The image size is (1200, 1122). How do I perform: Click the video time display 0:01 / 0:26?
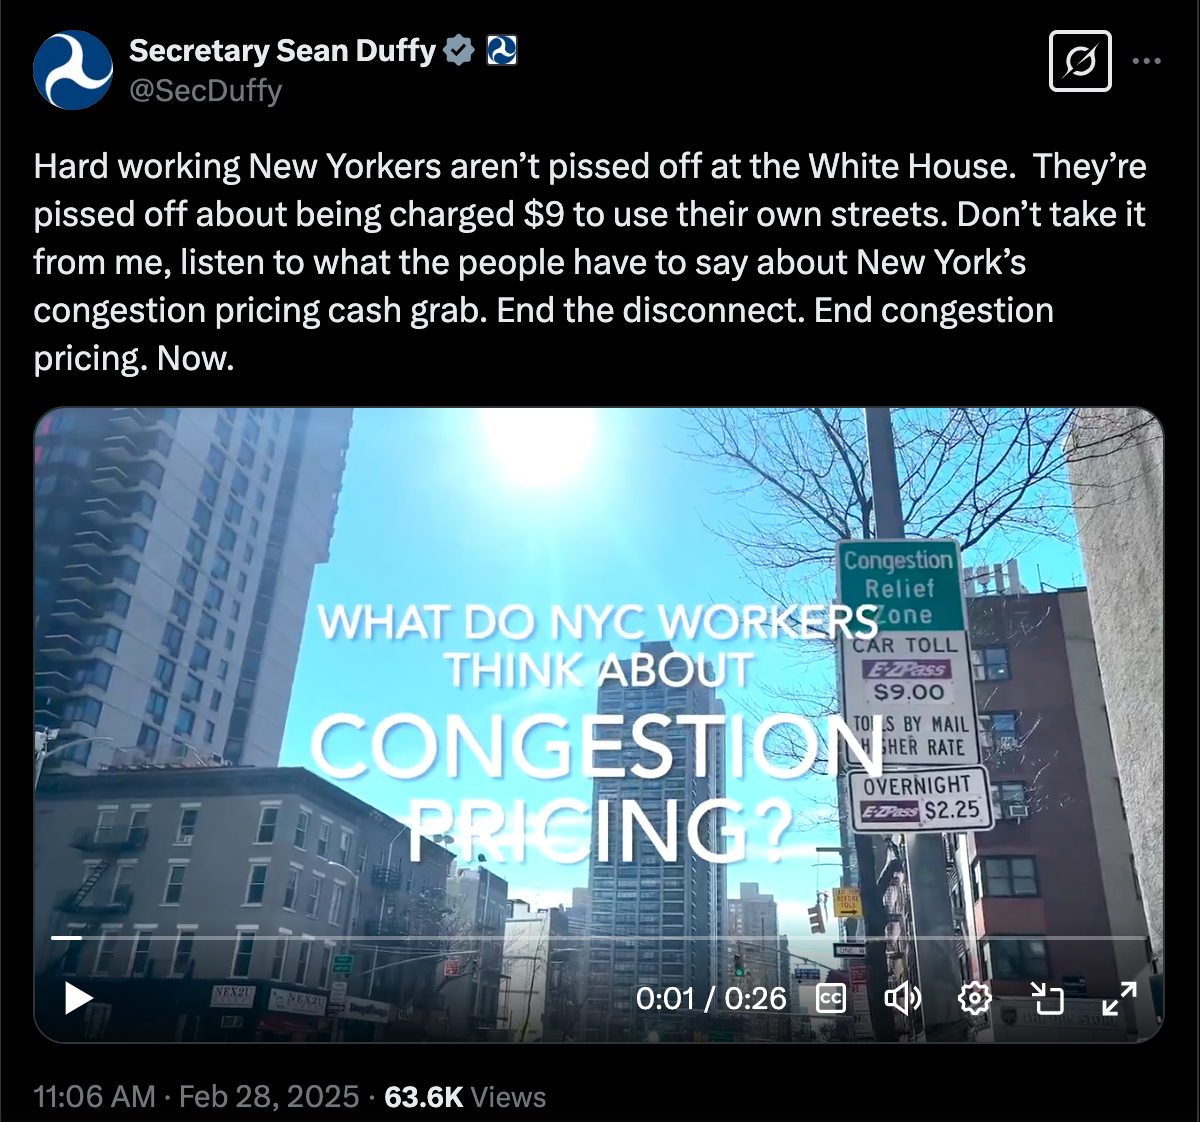tap(711, 998)
